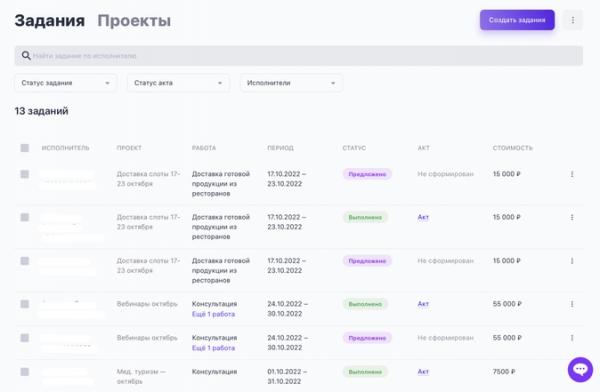Click Доставка готовой продукции in the Выполнено row
Image resolution: width=600 pixels, height=392 pixels.
(x=220, y=227)
